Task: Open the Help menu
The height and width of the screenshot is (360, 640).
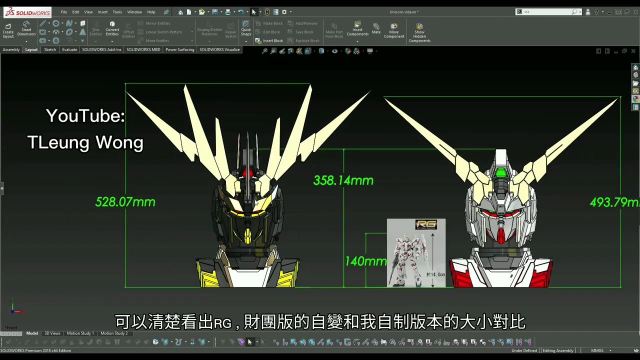Action: 151,12
